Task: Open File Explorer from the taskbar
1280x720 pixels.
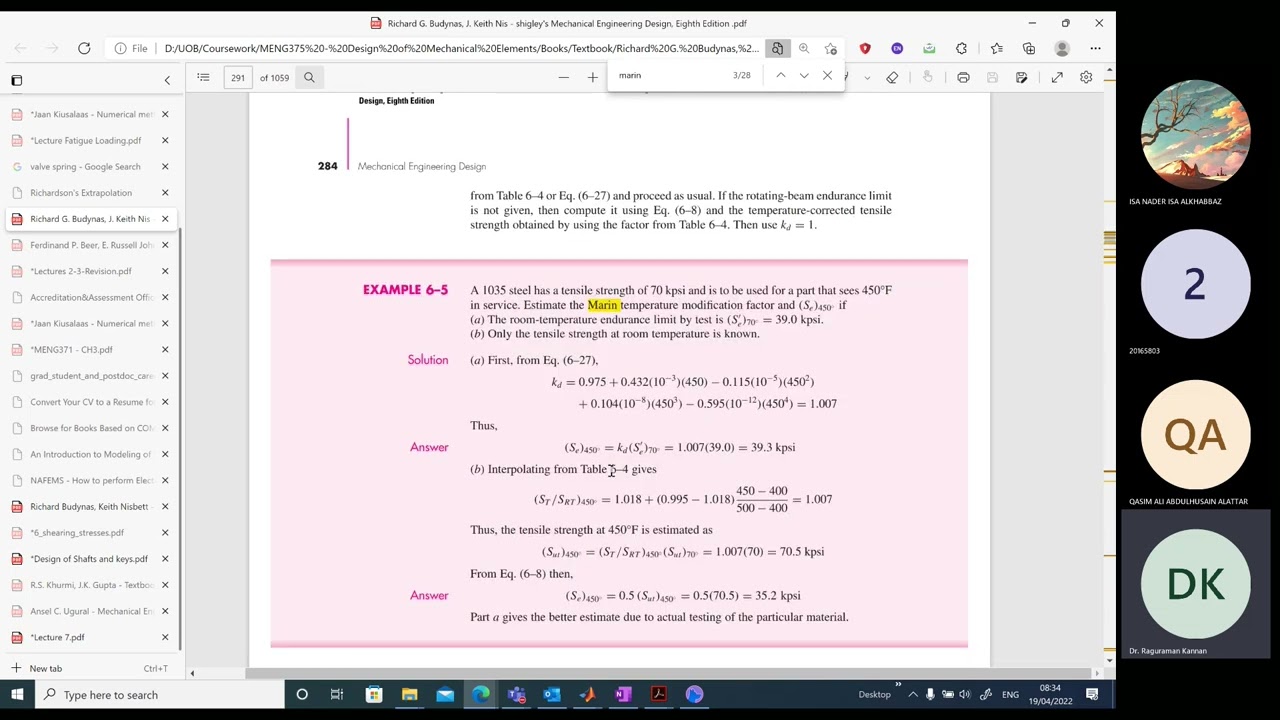Action: 409,694
